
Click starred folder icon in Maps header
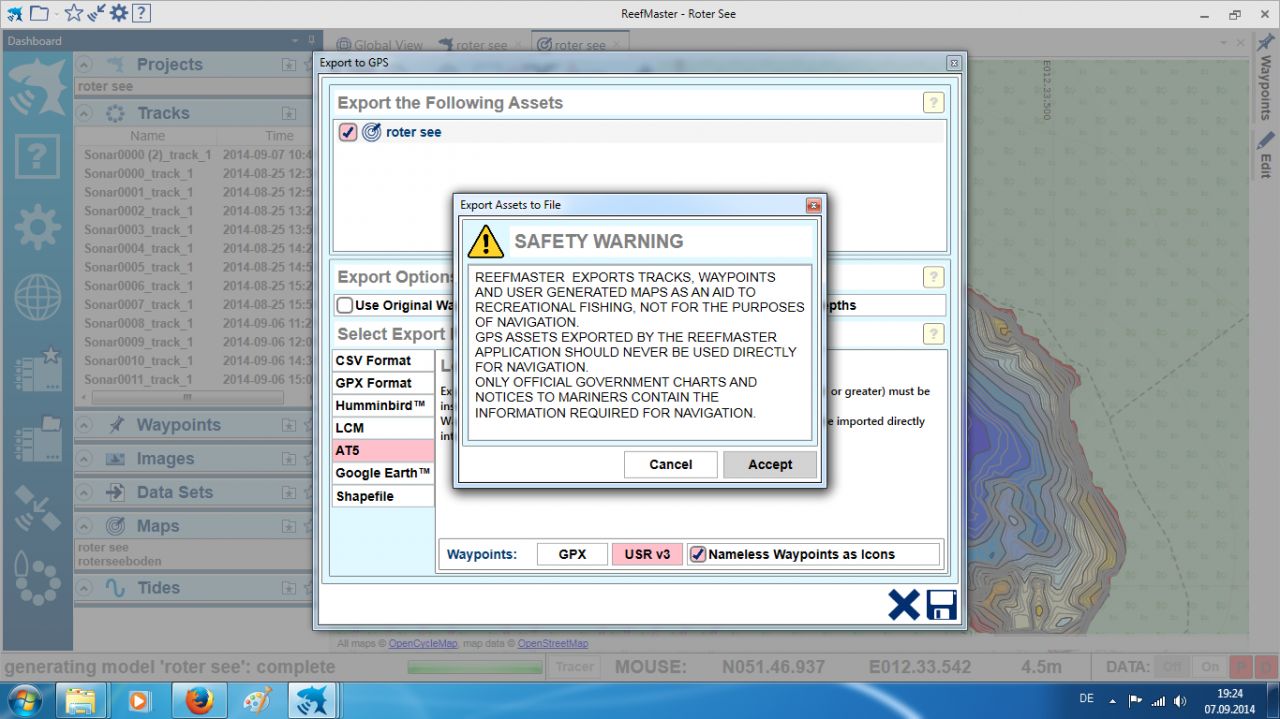point(289,526)
